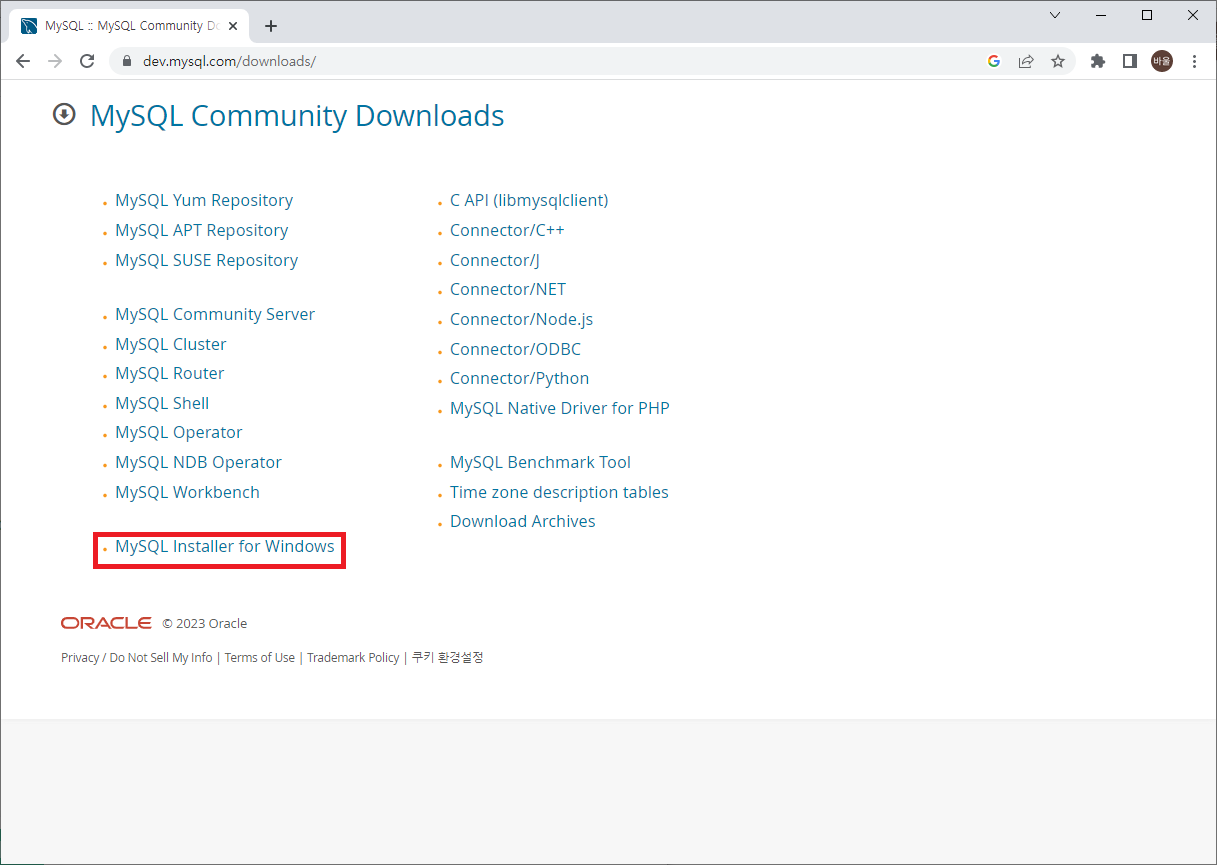Open MySQL Native Driver for PHP
Screen dimensions: 1217x865
click(560, 408)
